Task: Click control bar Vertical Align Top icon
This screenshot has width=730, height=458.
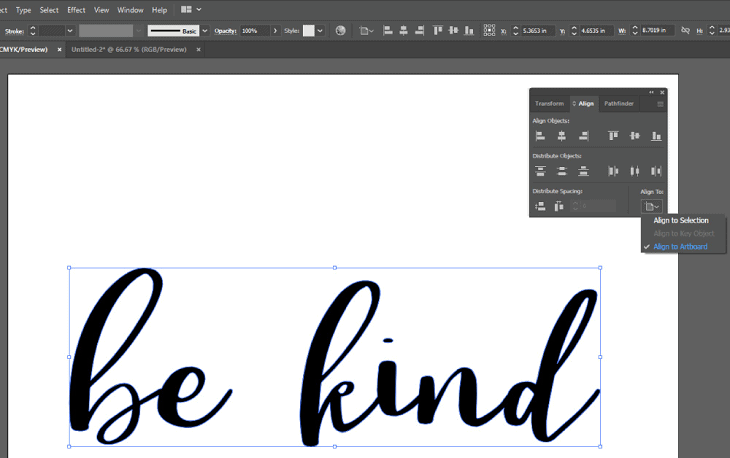Action: pos(438,31)
